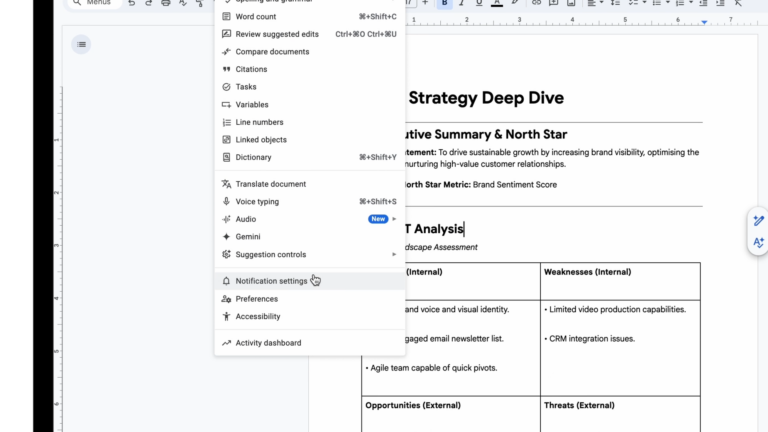Image resolution: width=768 pixels, height=432 pixels.
Task: Open the Activity dashboard entry
Action: (267, 343)
